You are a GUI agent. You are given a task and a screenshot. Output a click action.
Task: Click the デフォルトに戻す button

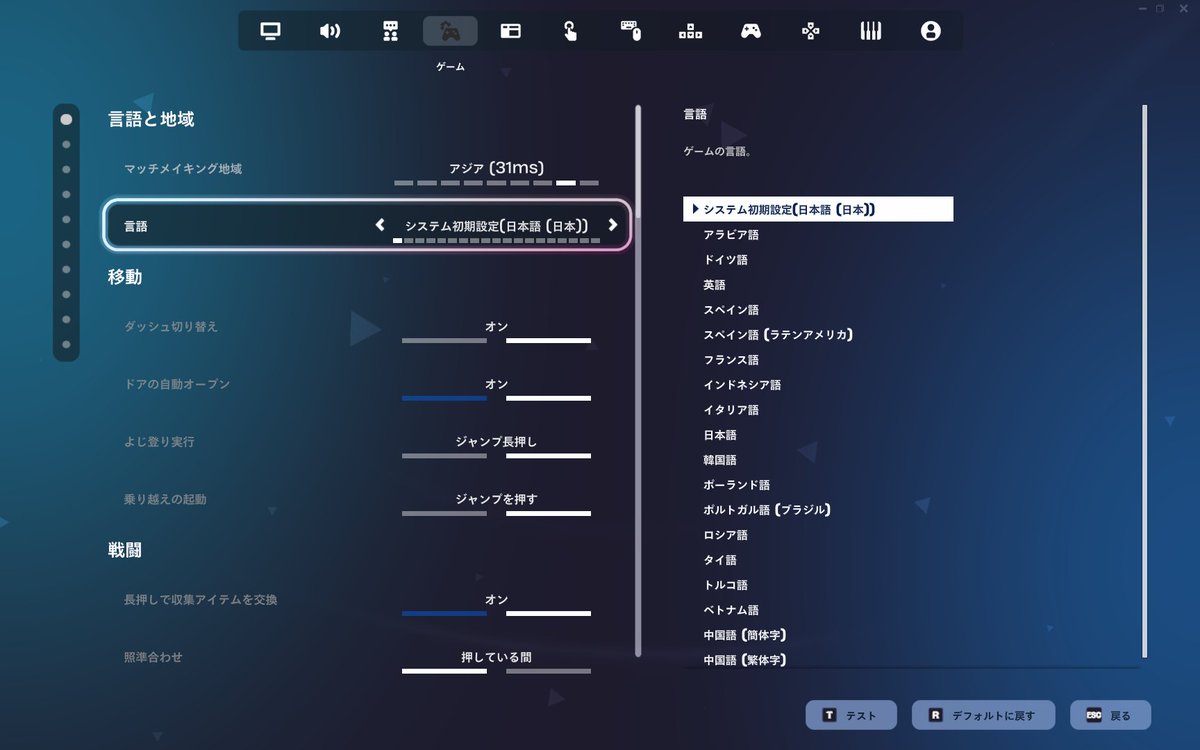tap(983, 715)
